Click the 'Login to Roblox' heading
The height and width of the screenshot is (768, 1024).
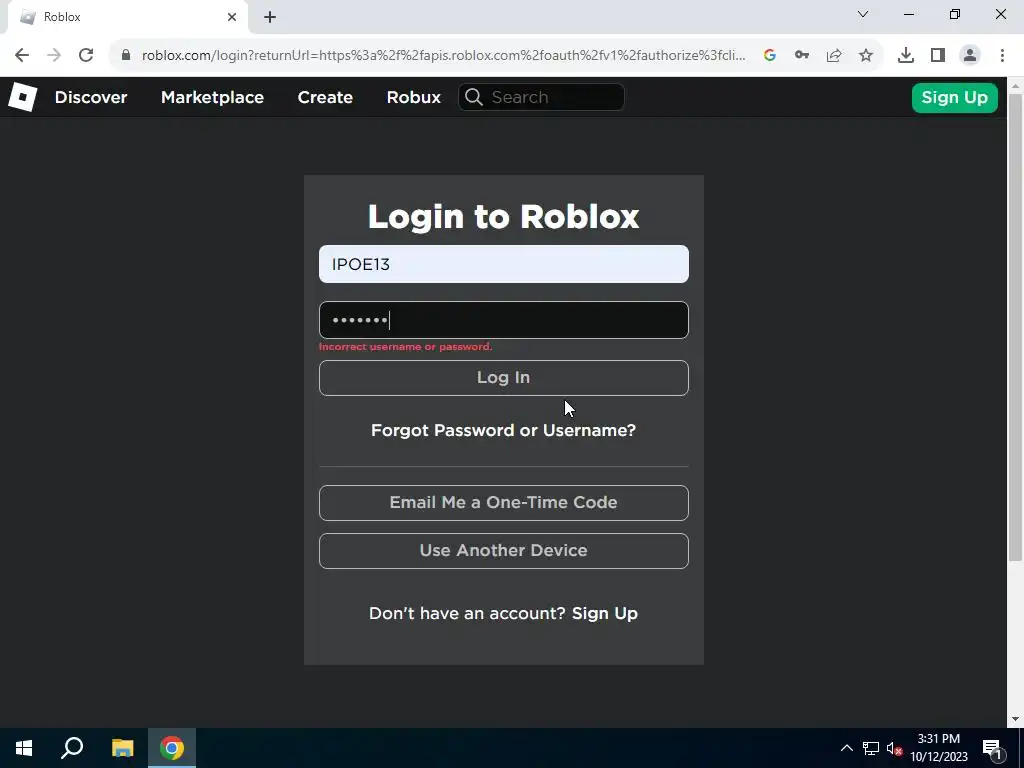[504, 216]
